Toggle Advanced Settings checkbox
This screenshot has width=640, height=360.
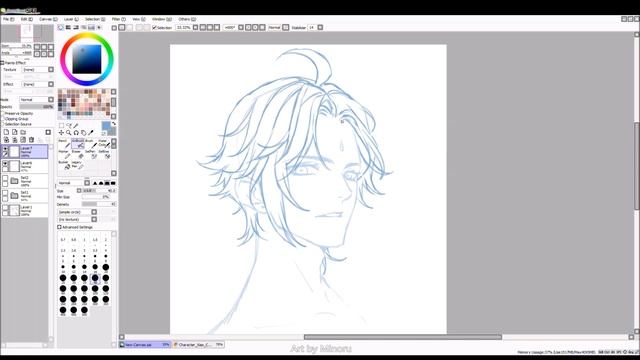[x=59, y=227]
